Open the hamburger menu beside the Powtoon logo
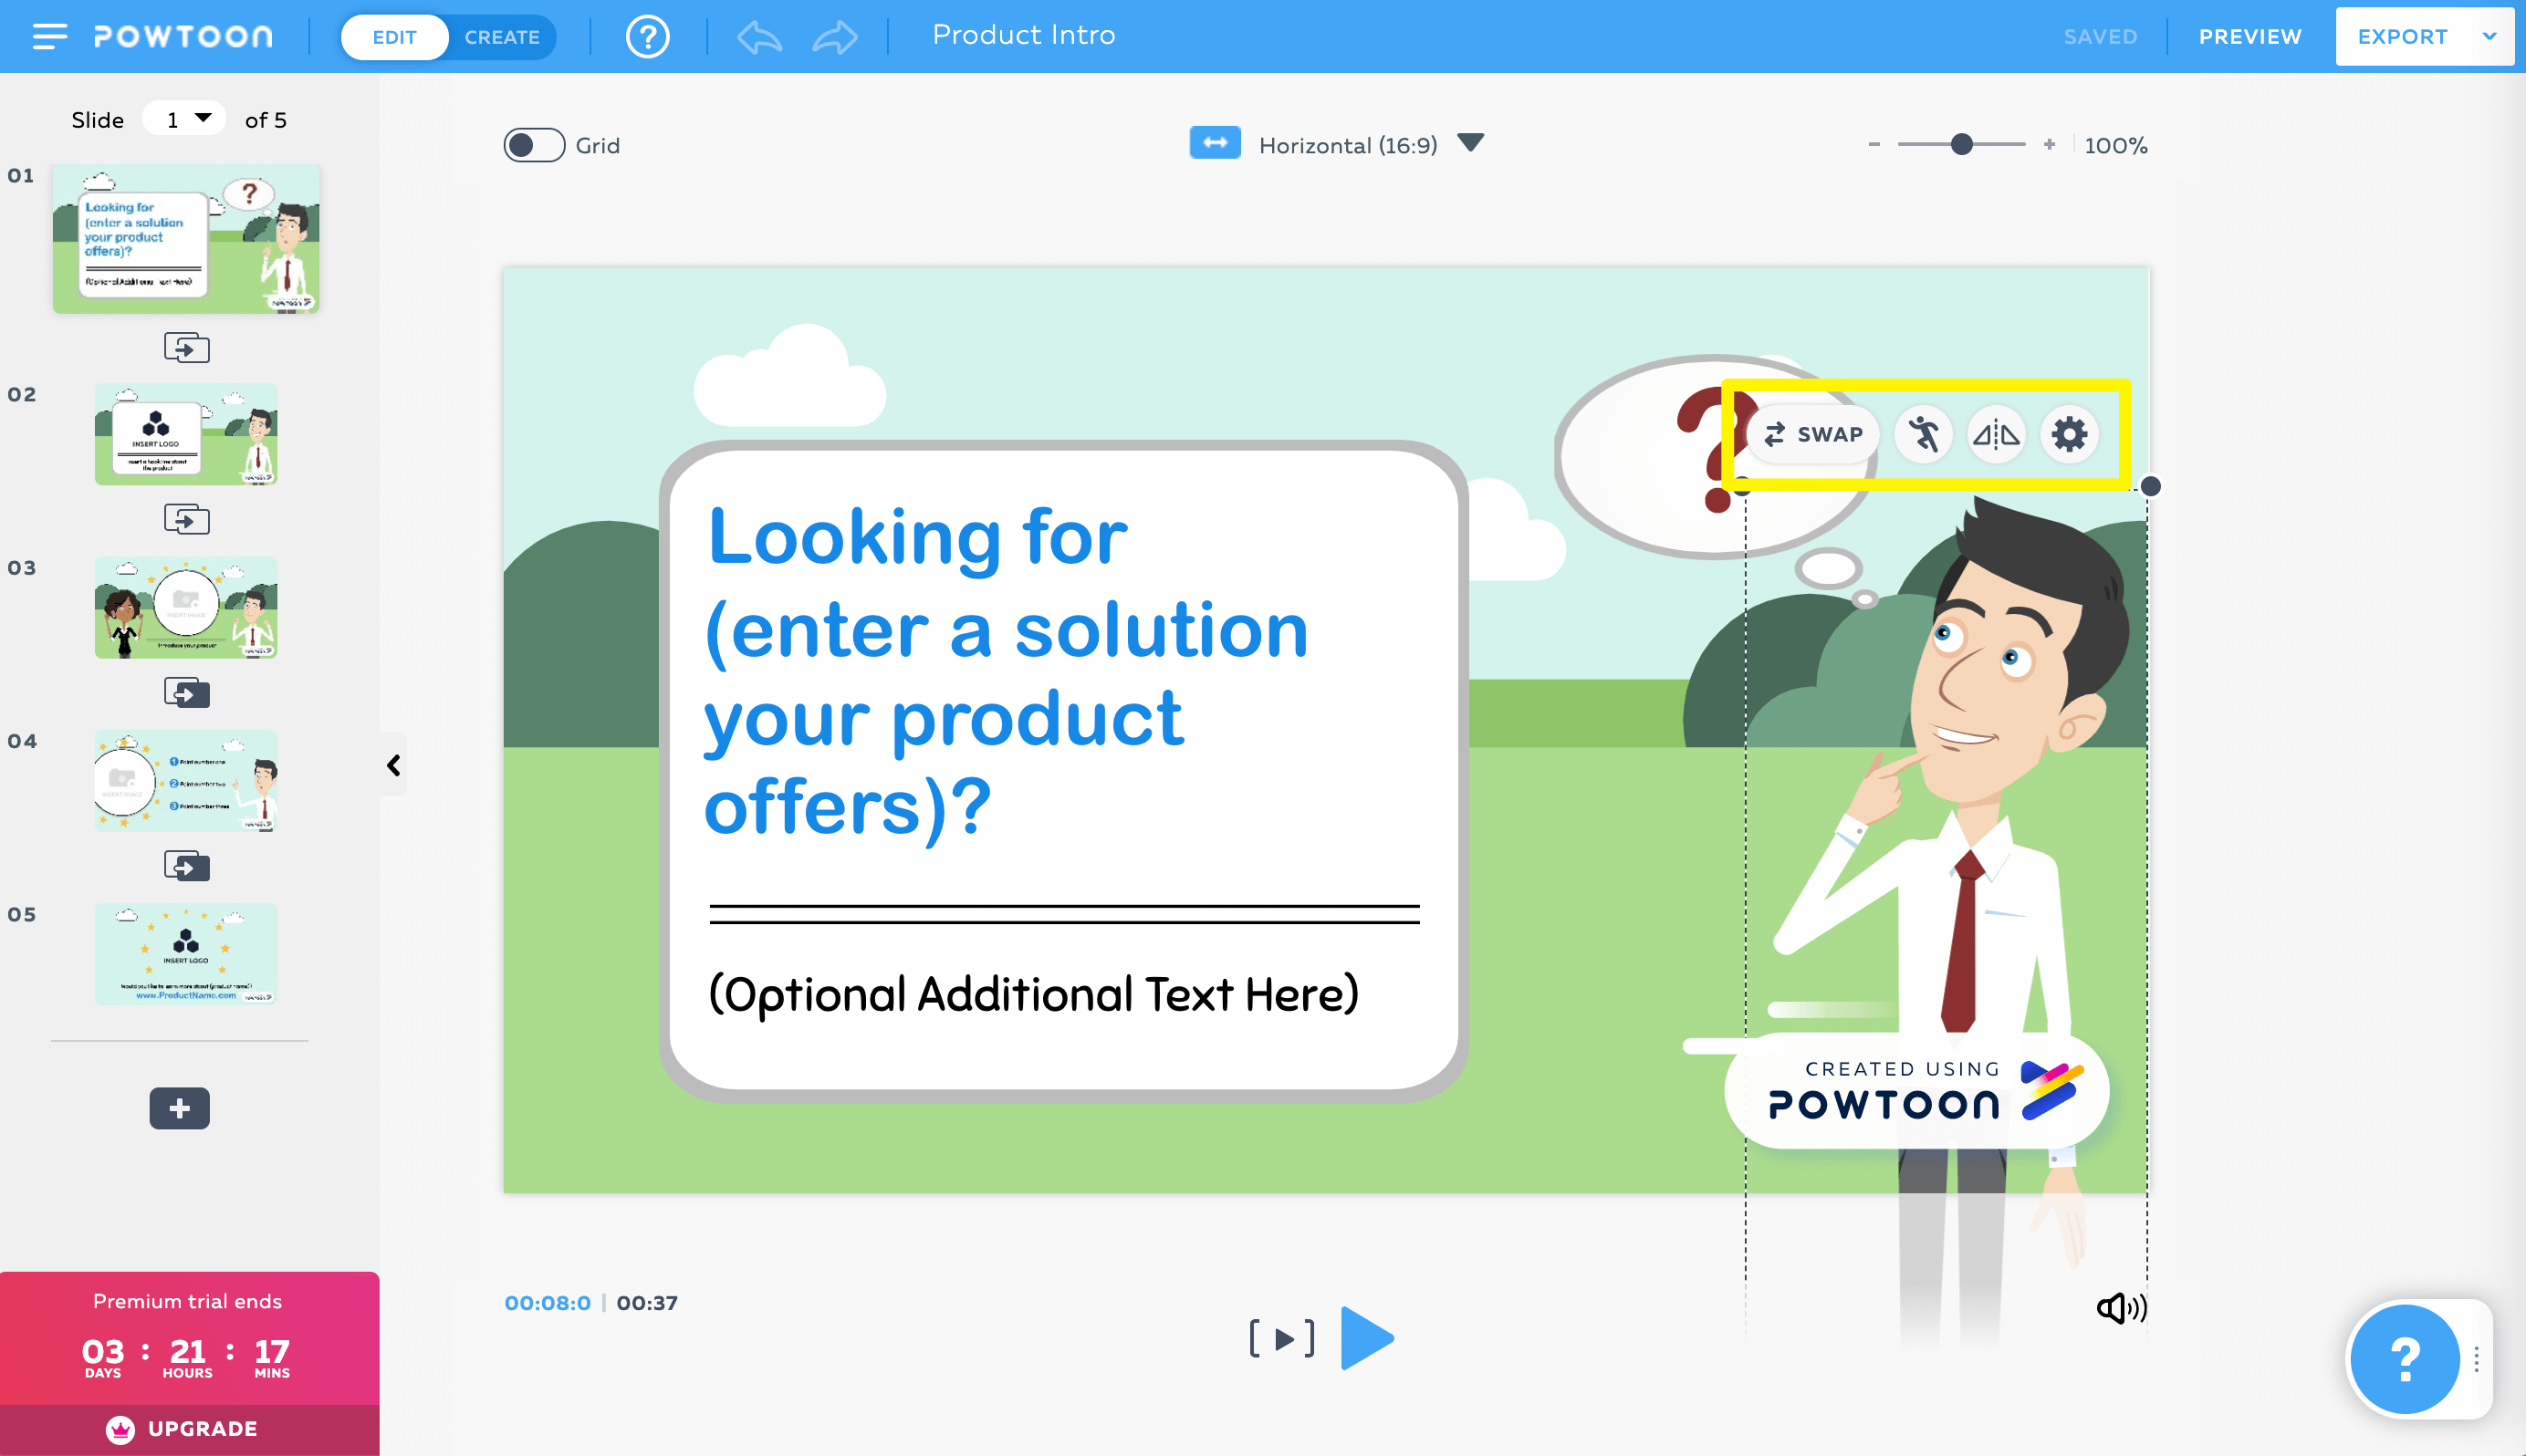 tap(48, 36)
